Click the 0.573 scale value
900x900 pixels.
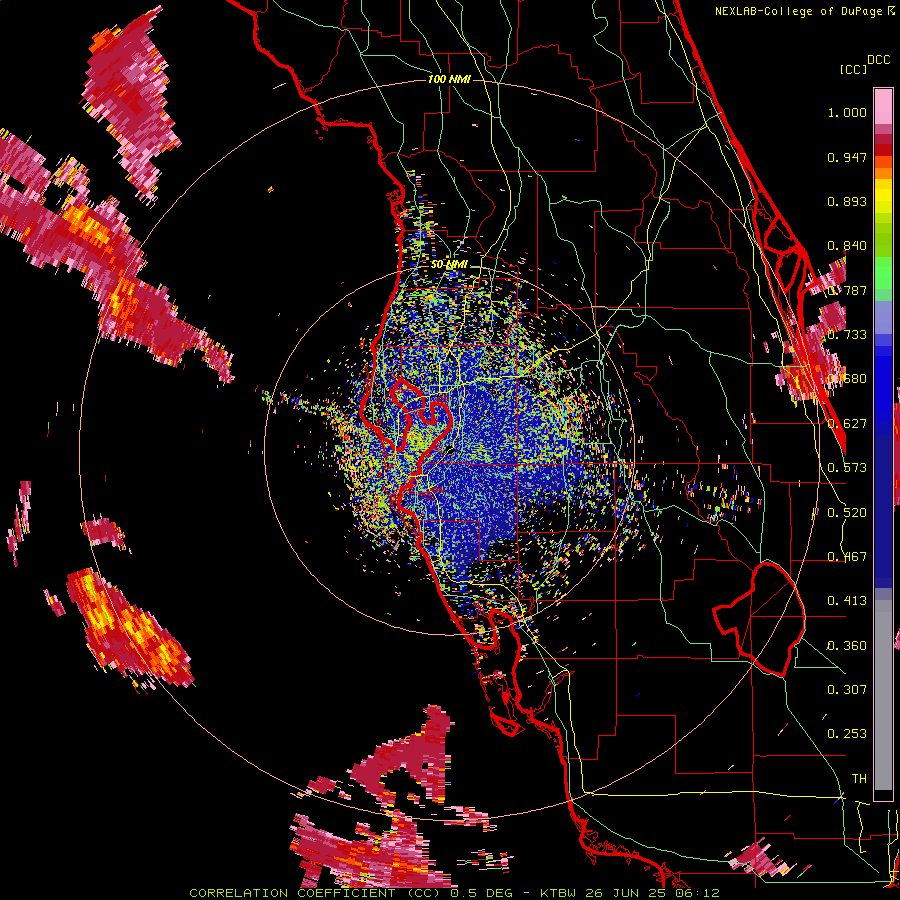pyautogui.click(x=847, y=468)
